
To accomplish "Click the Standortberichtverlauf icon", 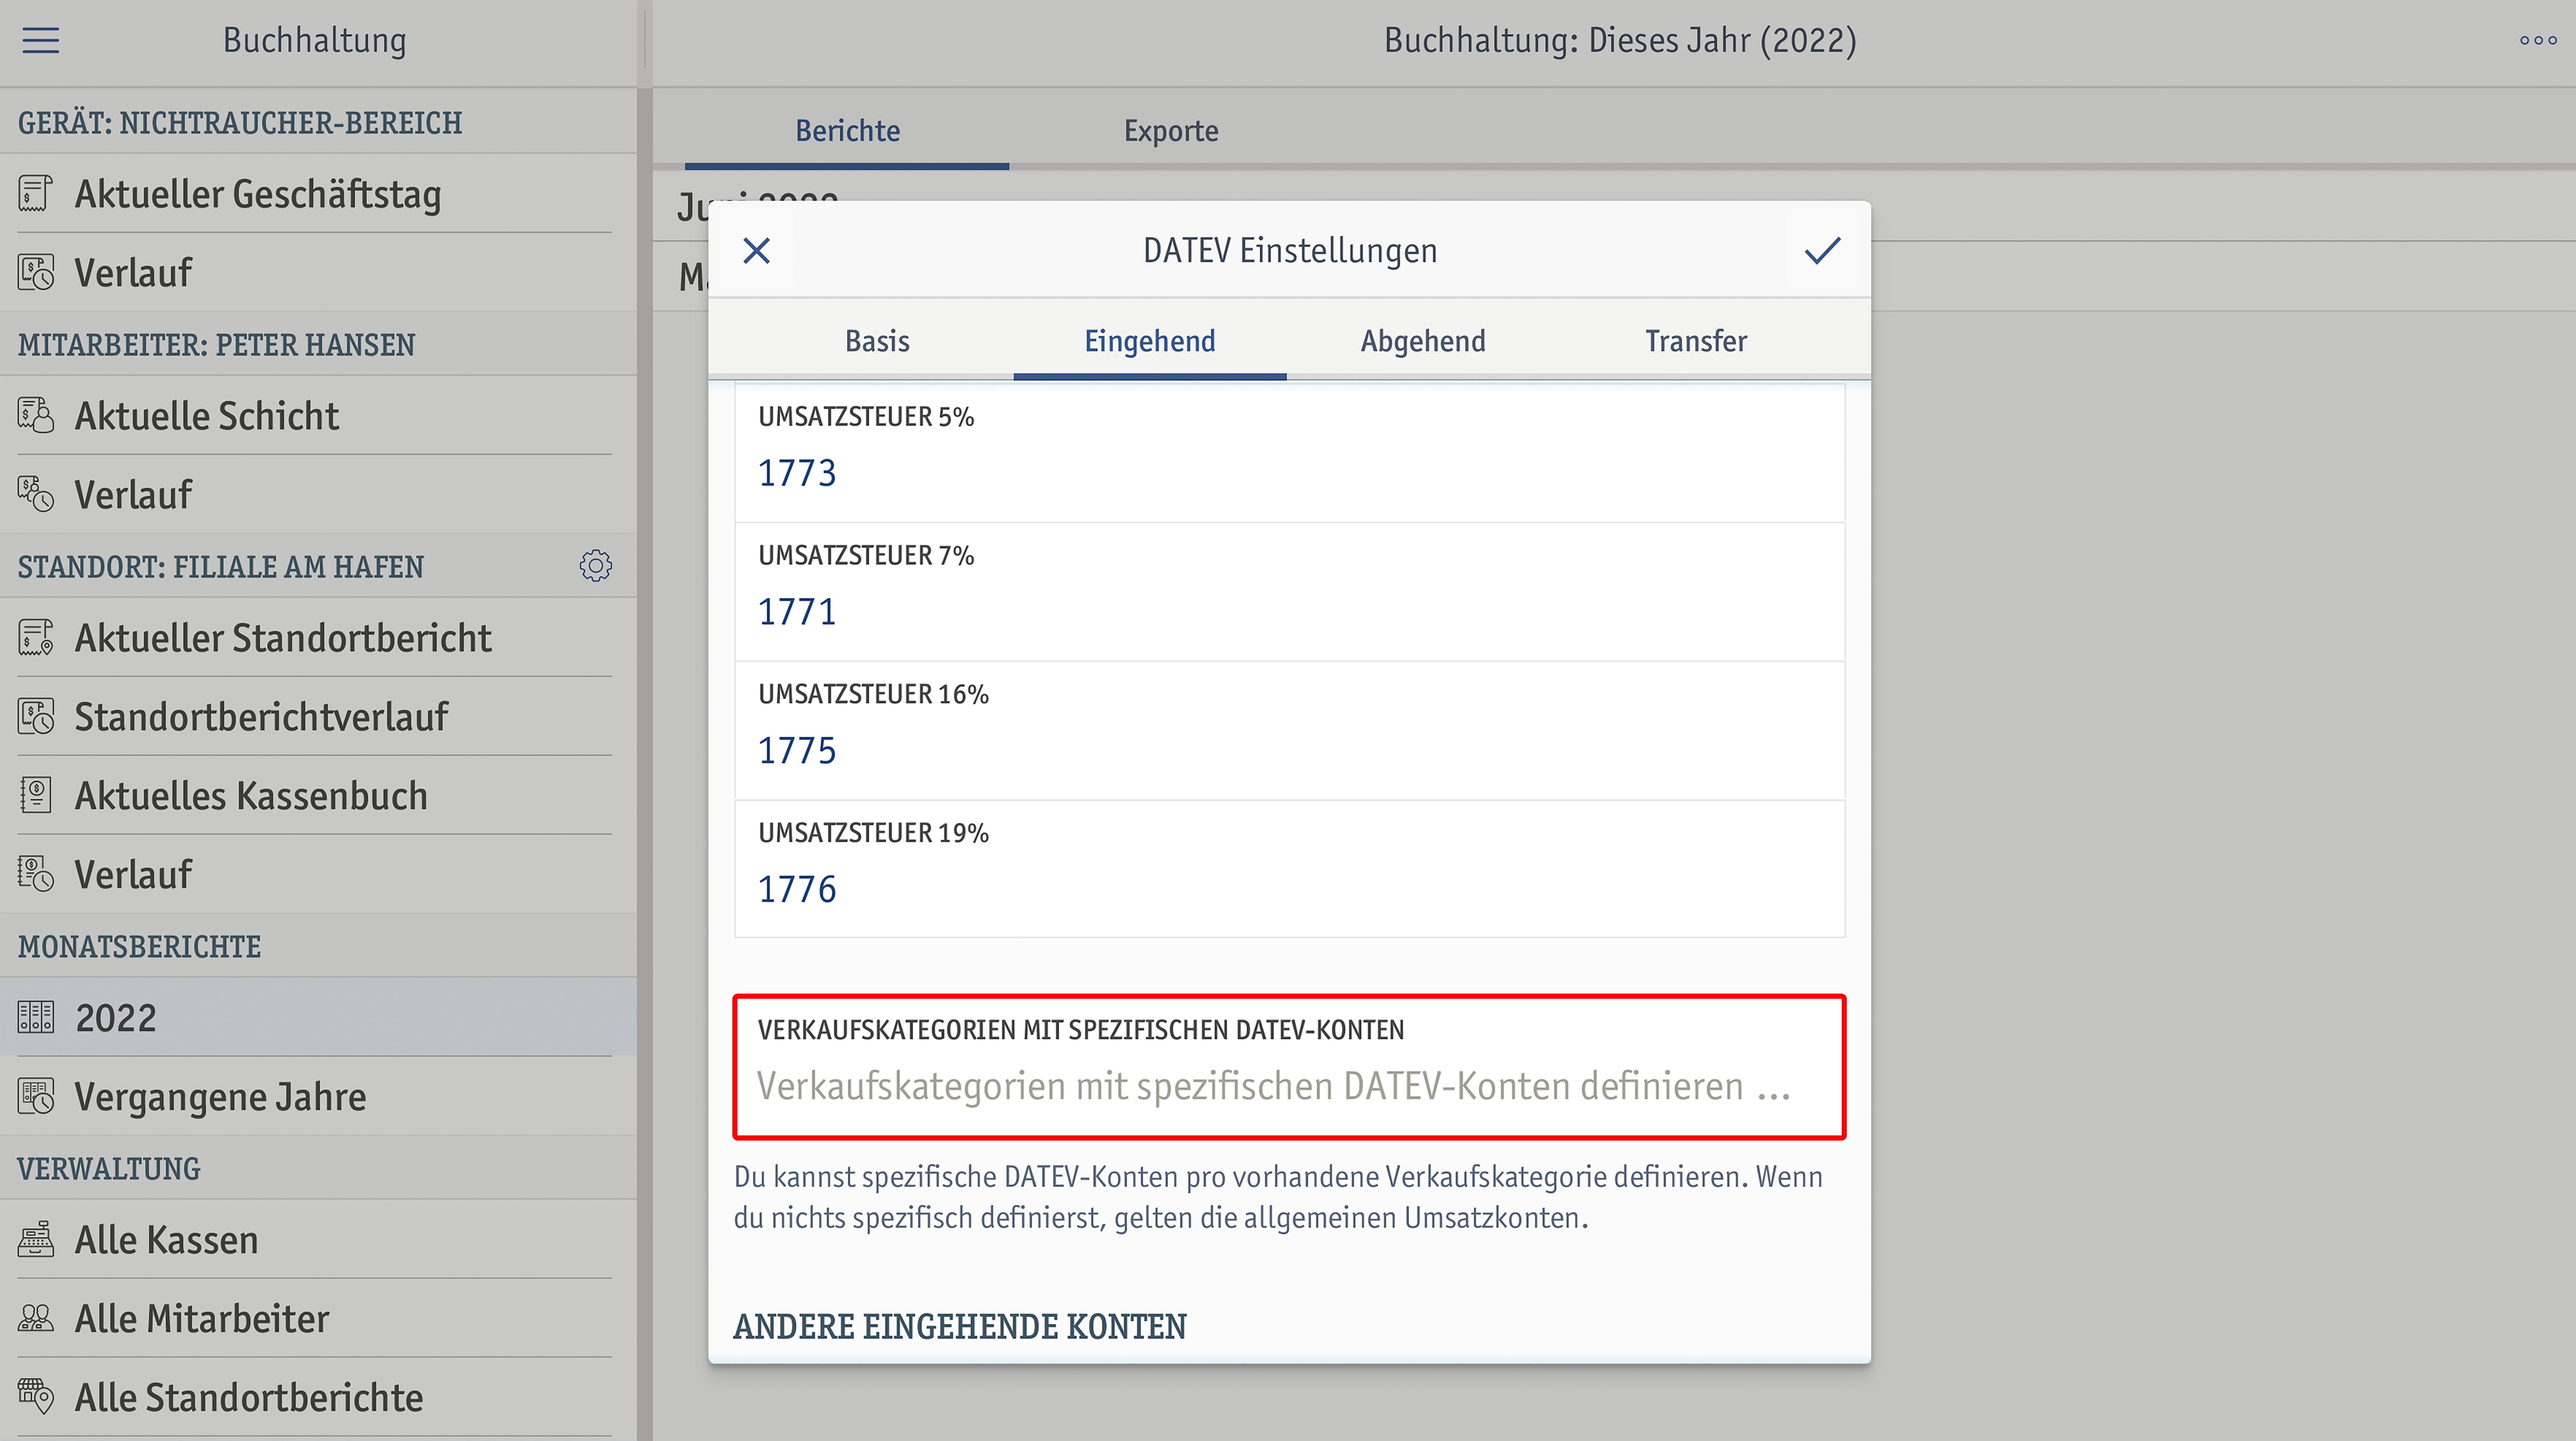I will pyautogui.click(x=36, y=716).
